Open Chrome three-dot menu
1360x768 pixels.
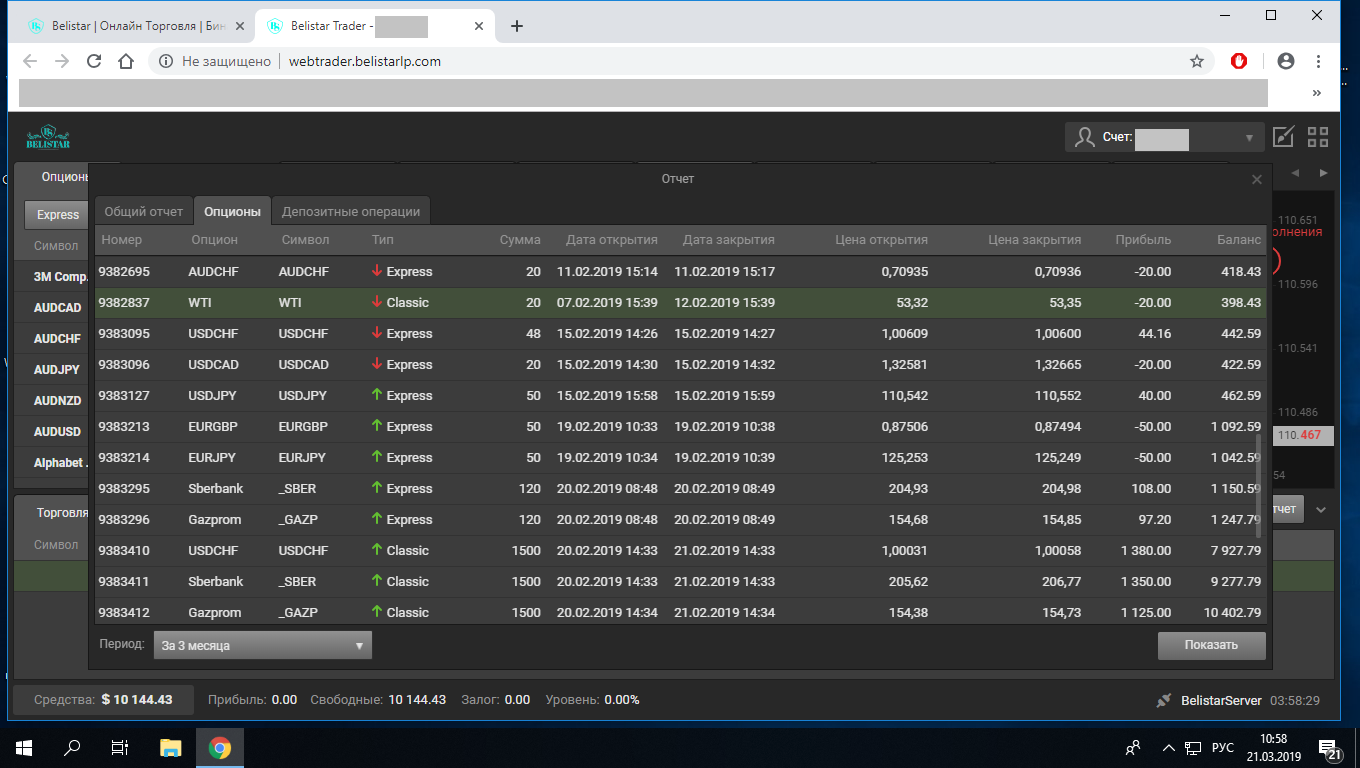pyautogui.click(x=1318, y=61)
